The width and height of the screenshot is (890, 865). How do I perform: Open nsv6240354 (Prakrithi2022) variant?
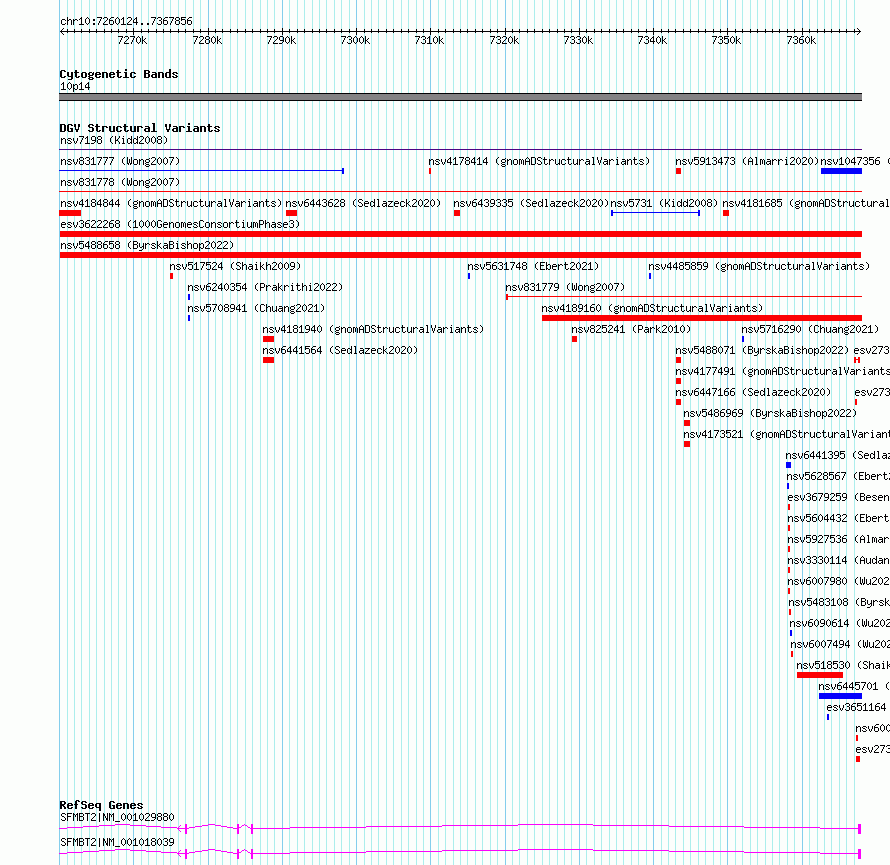[265, 287]
